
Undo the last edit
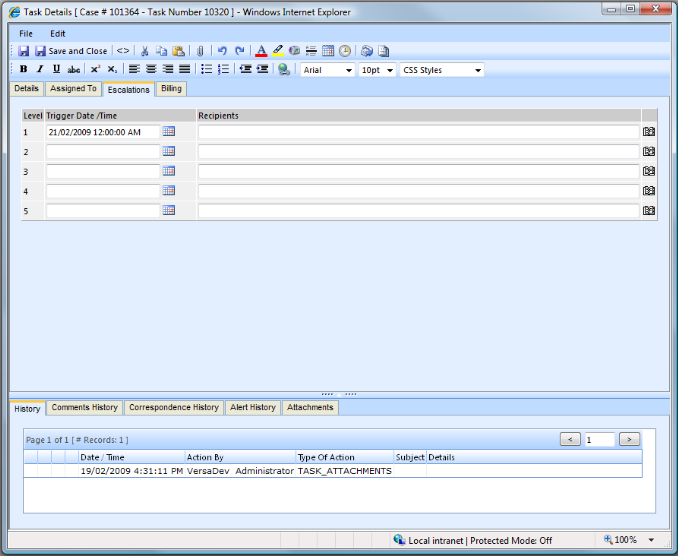(x=222, y=51)
